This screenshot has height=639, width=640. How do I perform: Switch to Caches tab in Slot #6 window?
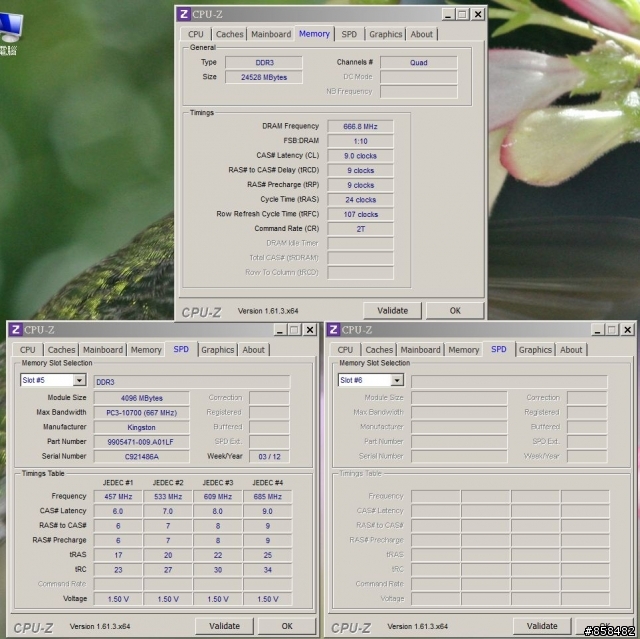[x=379, y=350]
